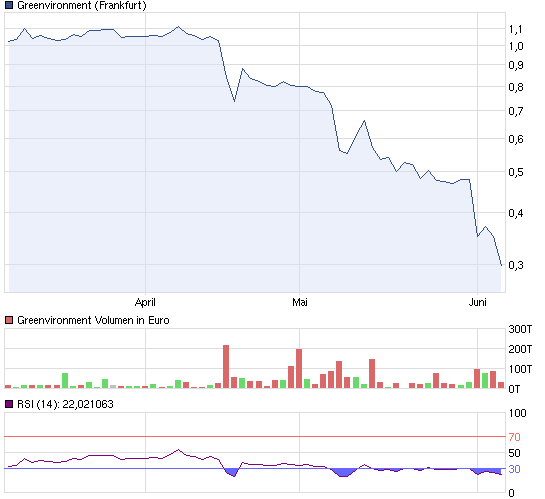Click the 0,7 price axis label

click(x=516, y=111)
